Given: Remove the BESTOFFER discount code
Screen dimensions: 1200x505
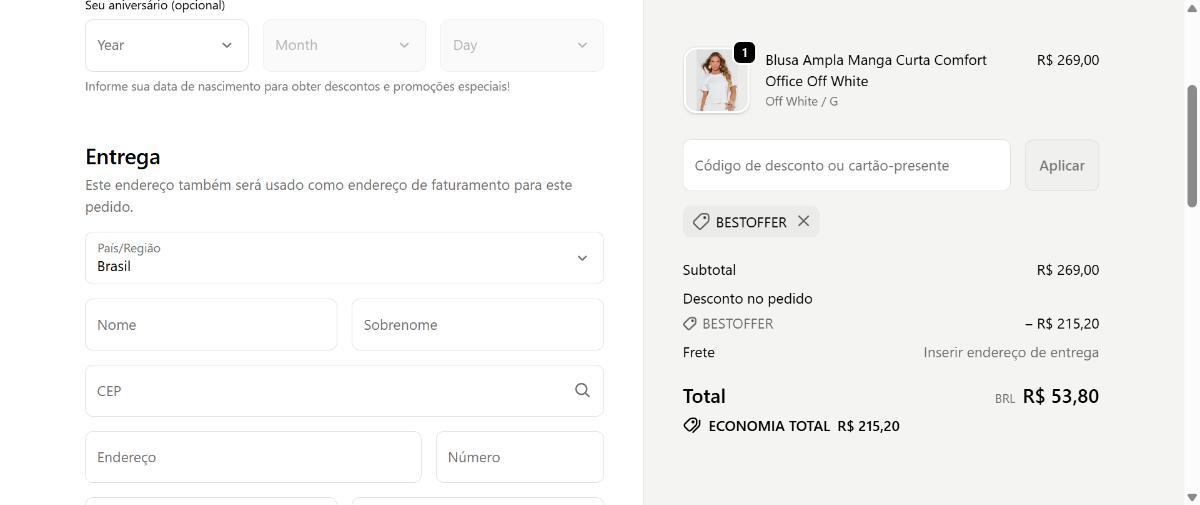Looking at the screenshot, I should [x=803, y=221].
